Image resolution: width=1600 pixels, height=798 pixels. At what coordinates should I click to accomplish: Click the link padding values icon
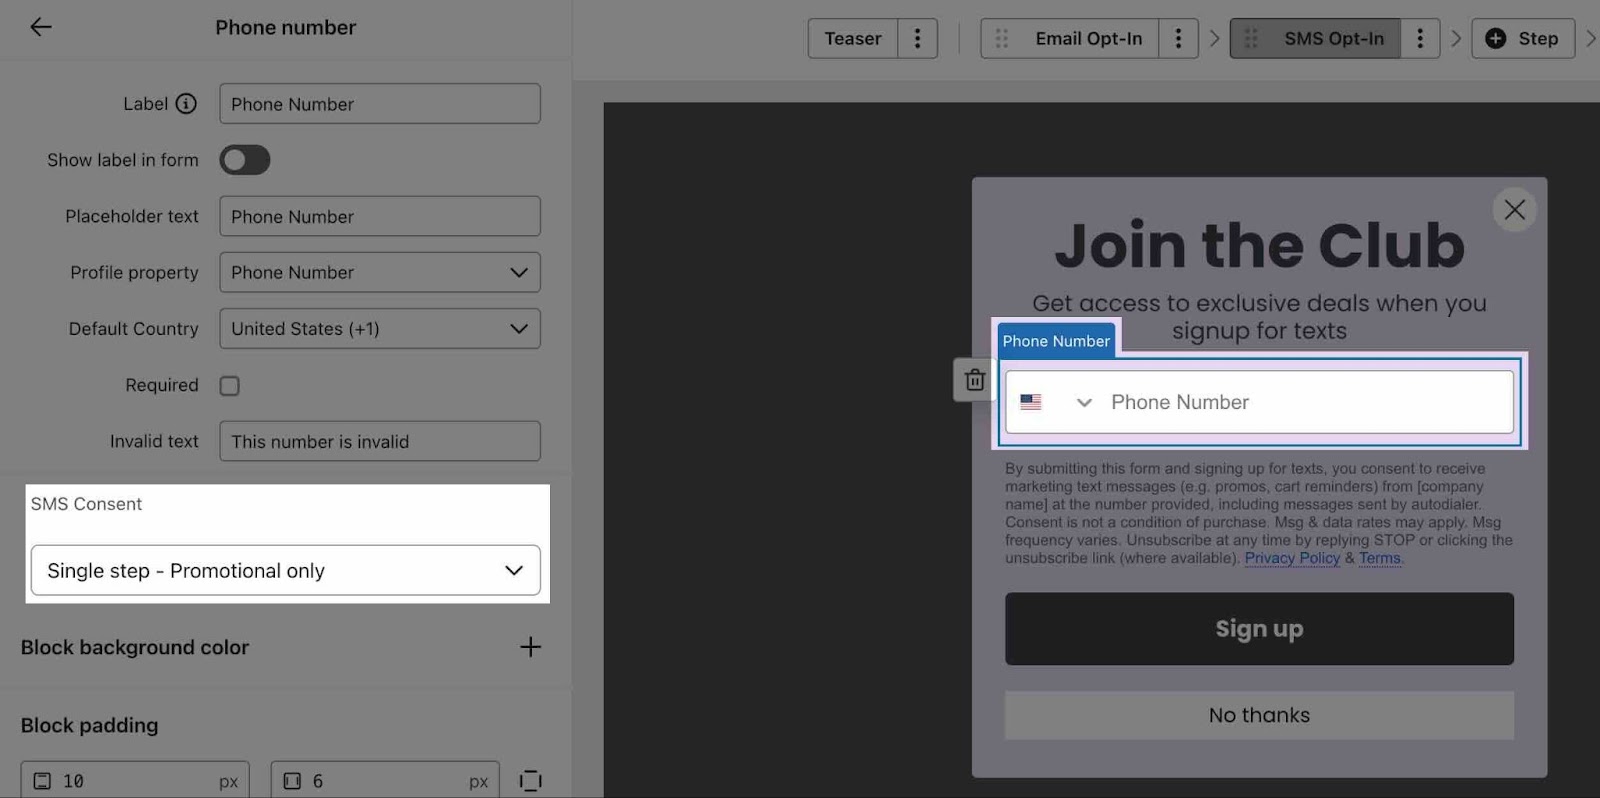point(530,781)
